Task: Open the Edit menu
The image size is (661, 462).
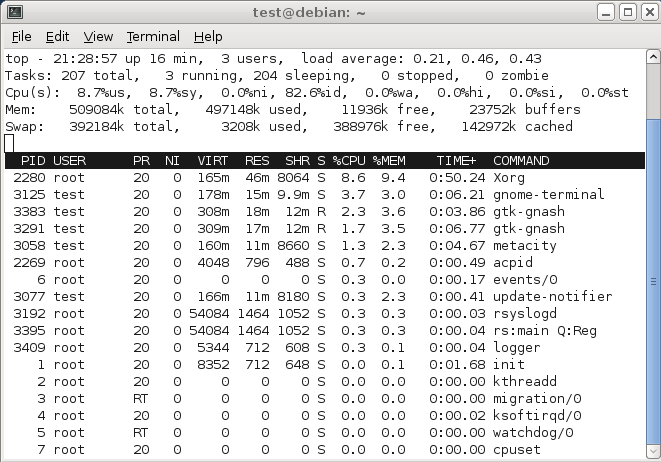Action: click(x=57, y=37)
